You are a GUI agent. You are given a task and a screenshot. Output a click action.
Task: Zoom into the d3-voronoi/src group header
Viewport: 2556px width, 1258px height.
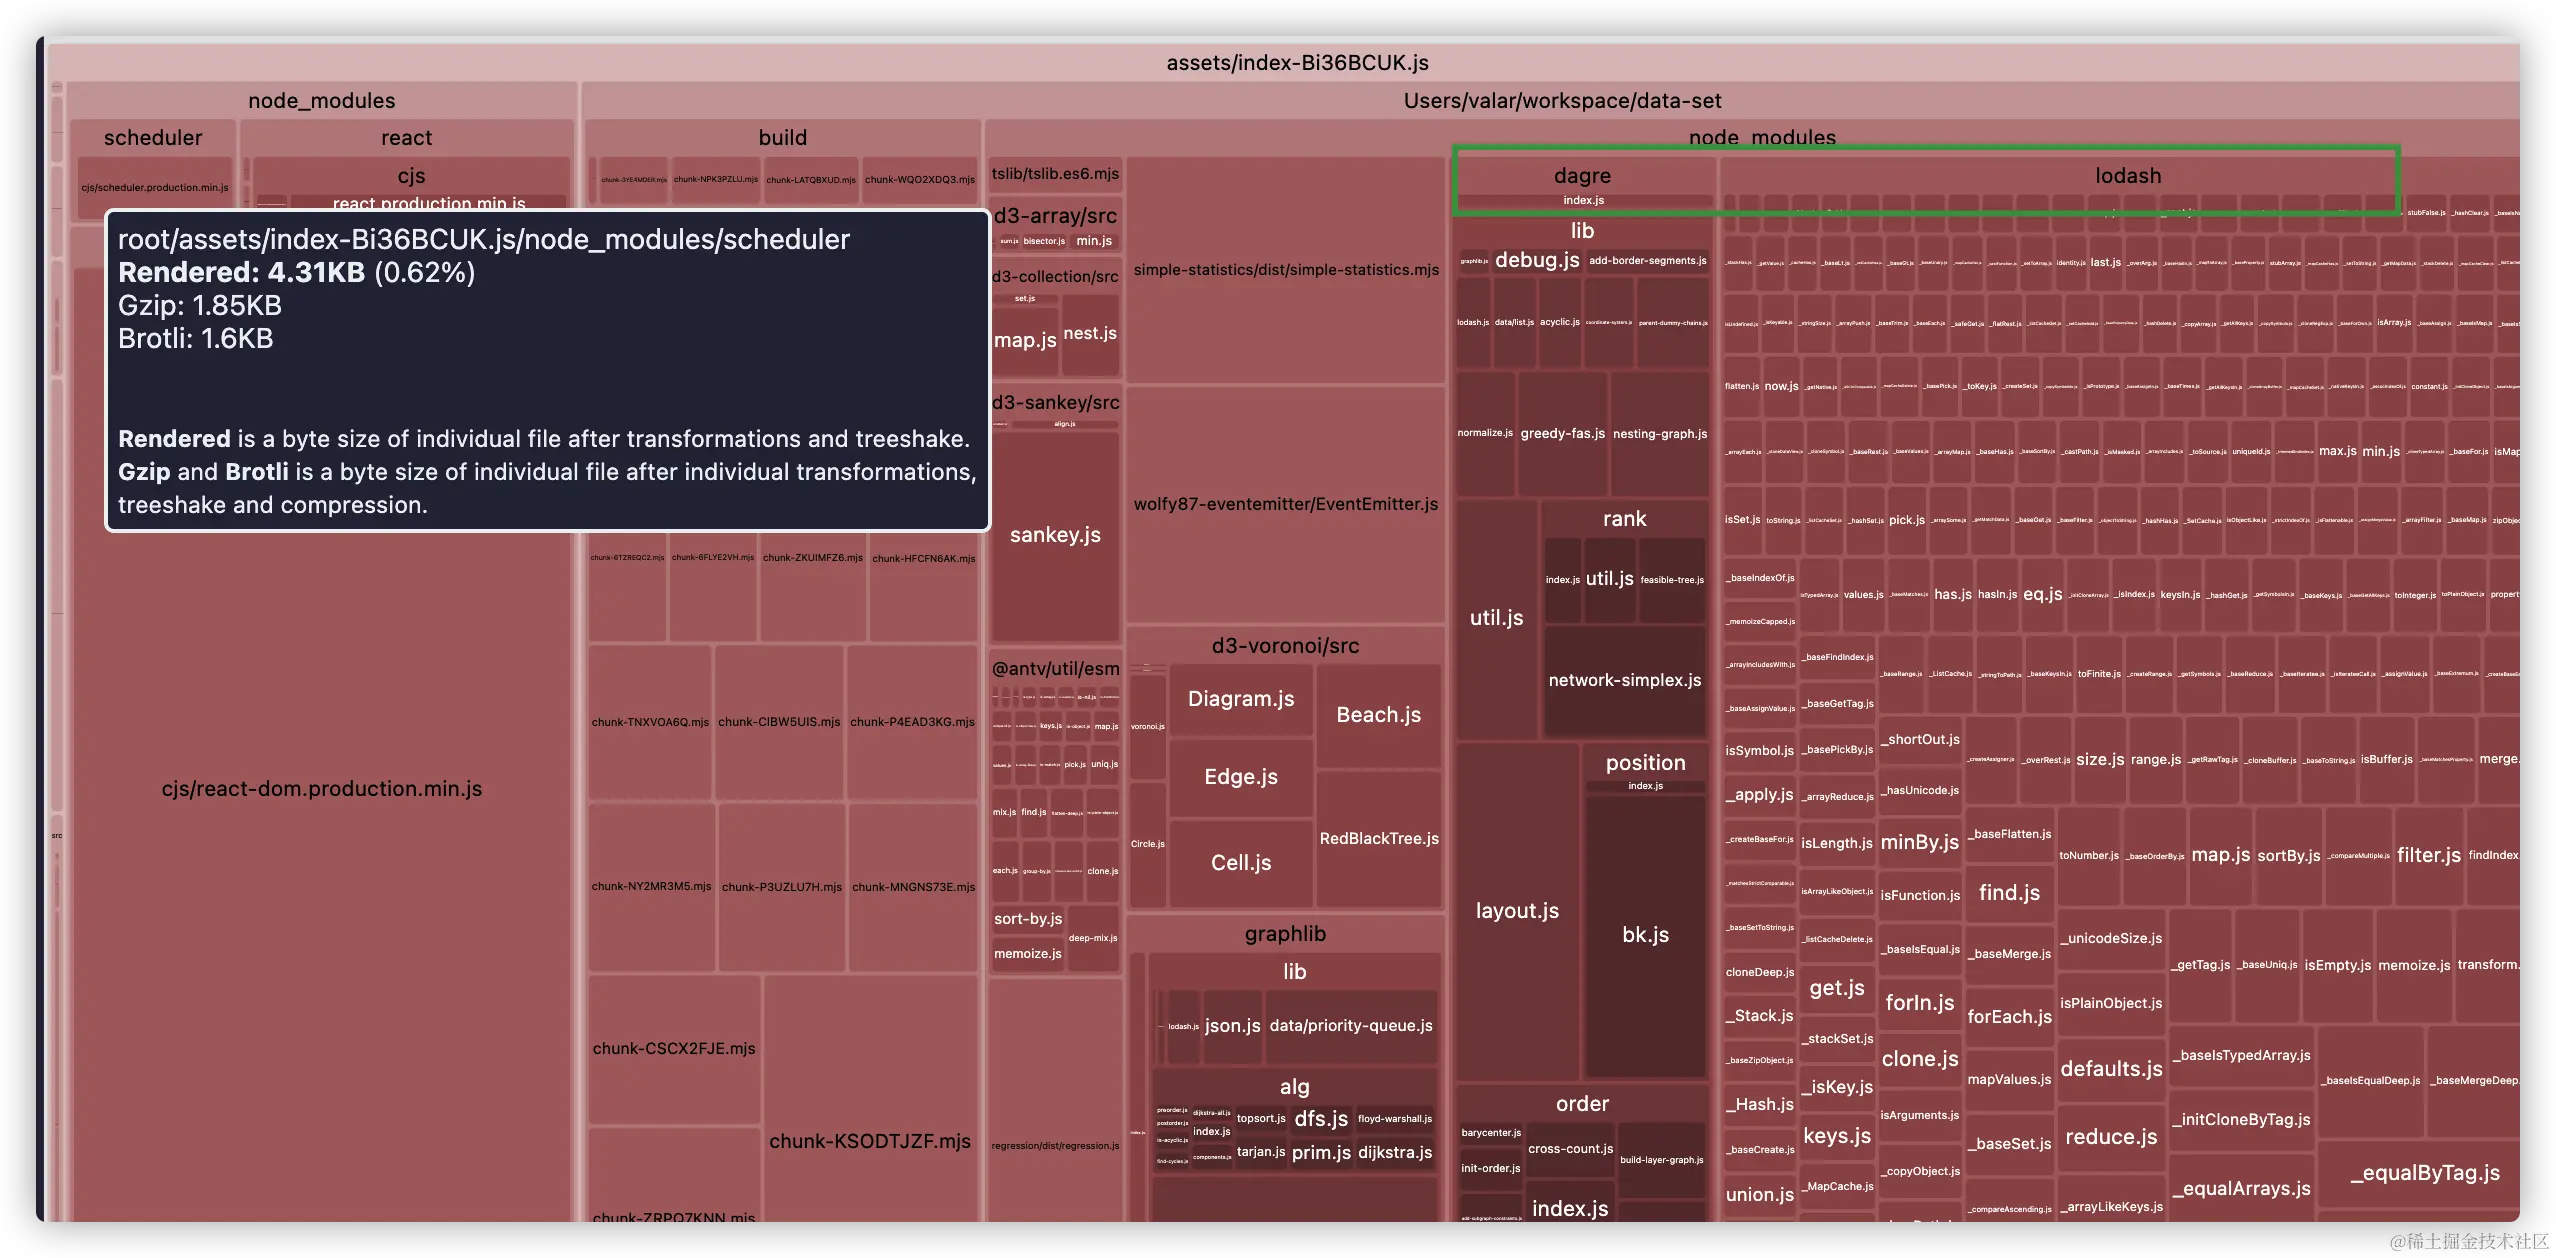click(1285, 646)
